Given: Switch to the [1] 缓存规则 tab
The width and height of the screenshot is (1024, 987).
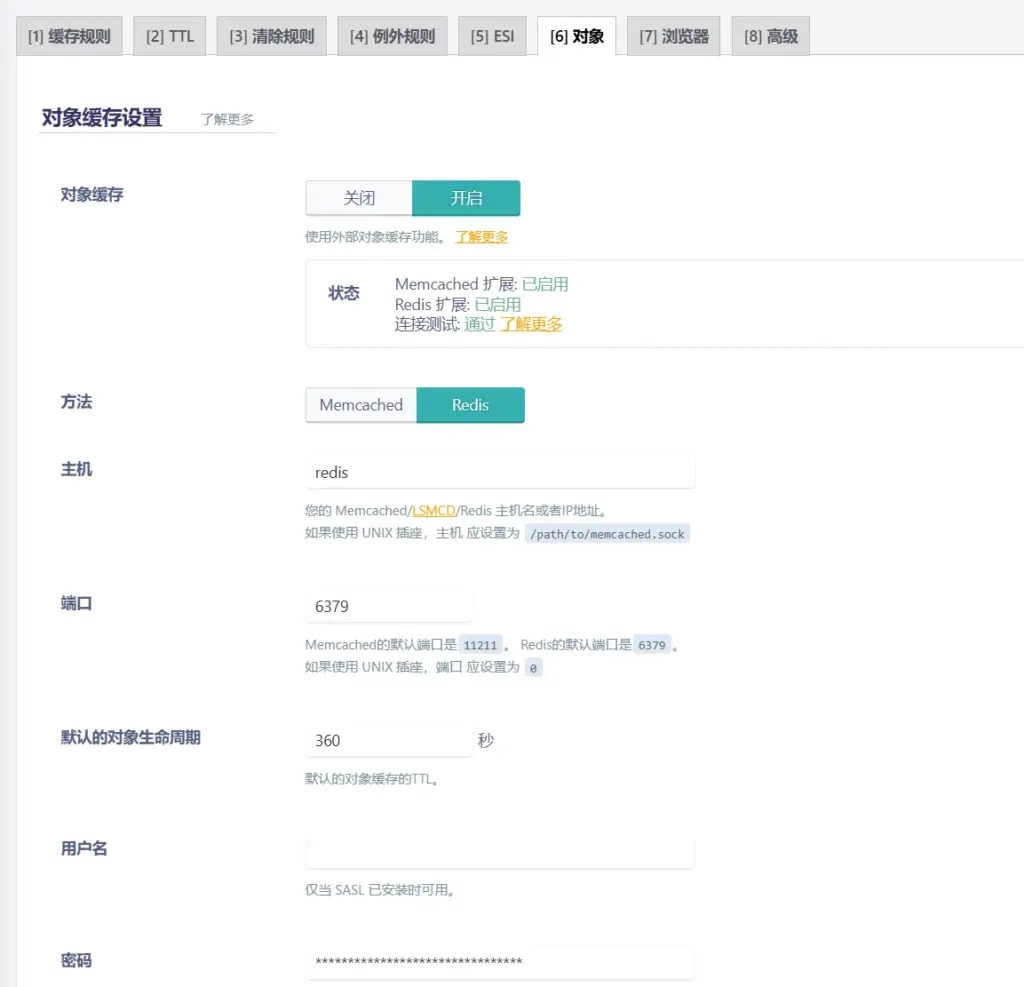Looking at the screenshot, I should (69, 36).
